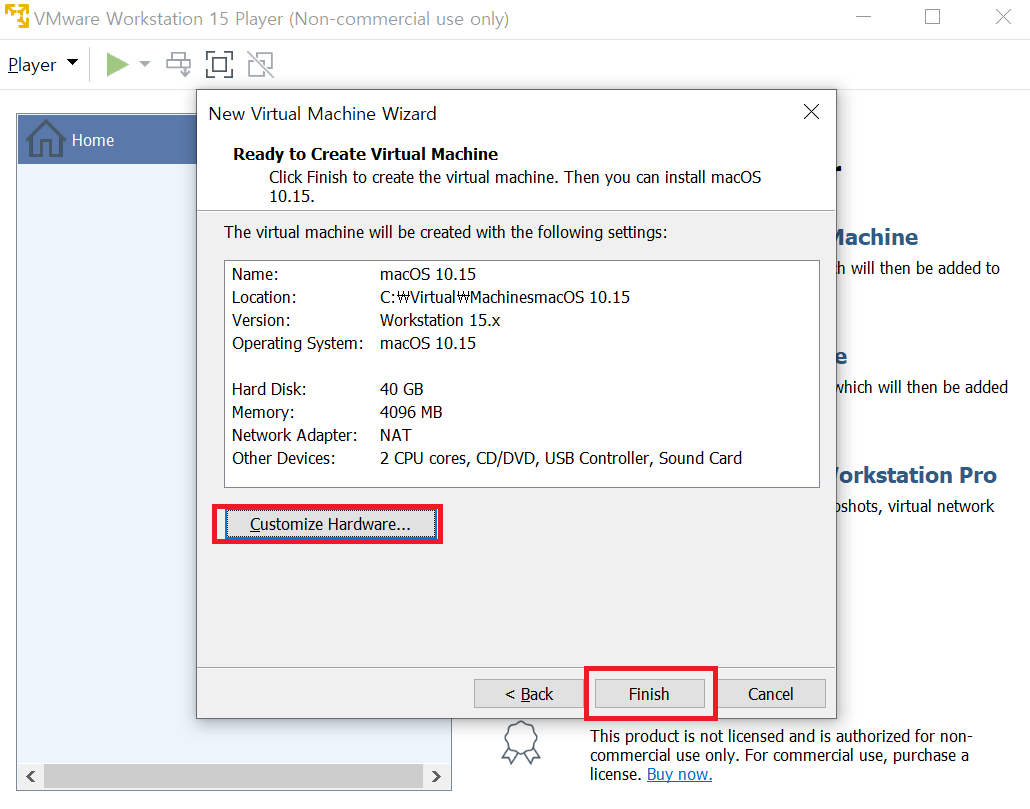Click the VMware logo in title bar
1030x809 pixels.
point(17,18)
